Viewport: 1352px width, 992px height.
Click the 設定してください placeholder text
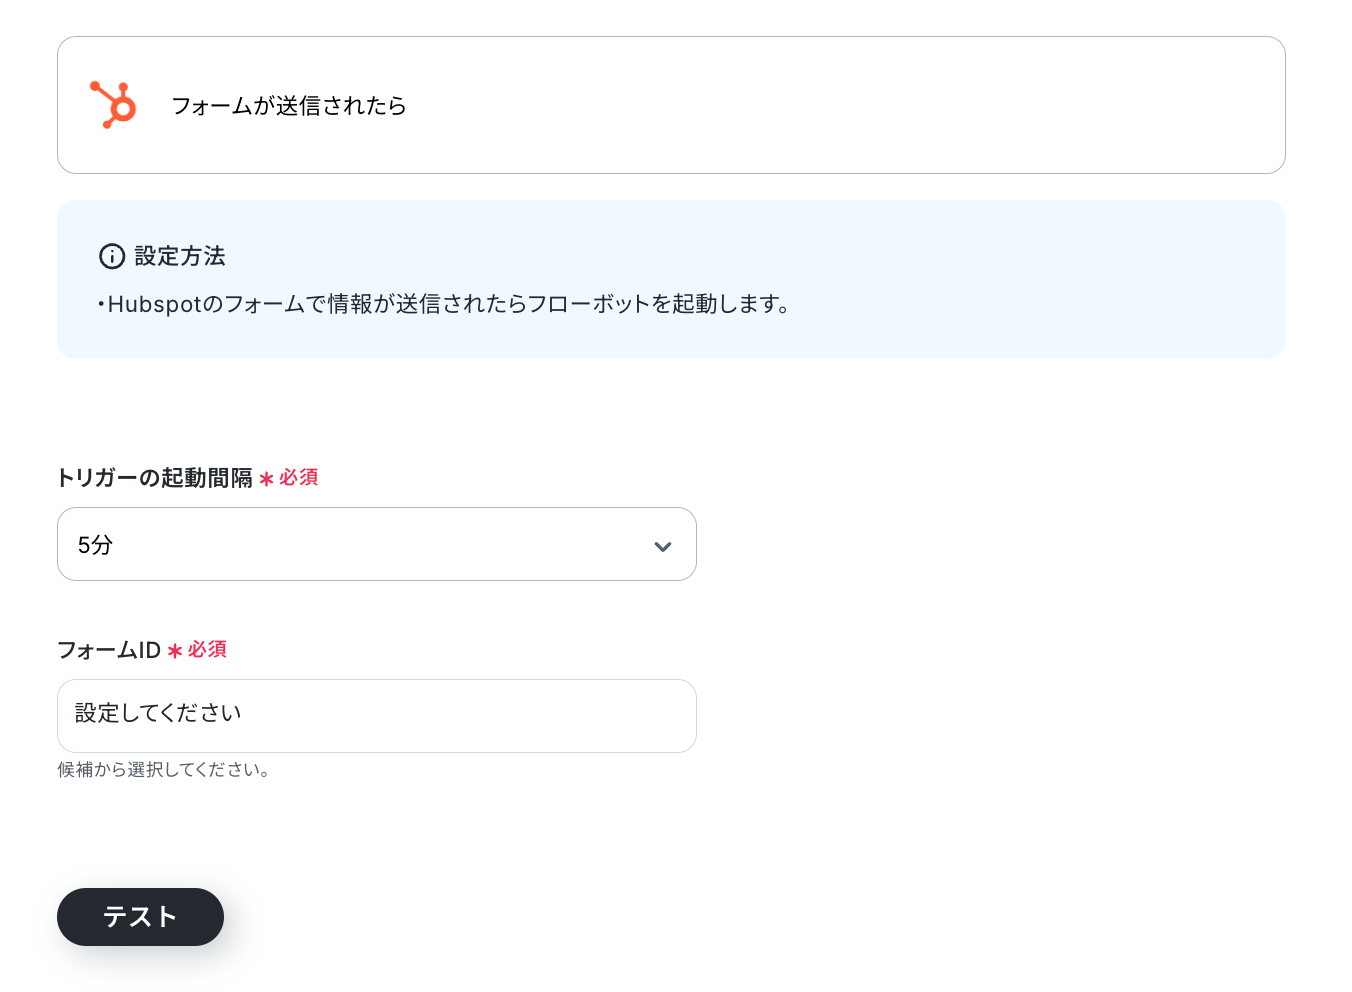(x=158, y=713)
